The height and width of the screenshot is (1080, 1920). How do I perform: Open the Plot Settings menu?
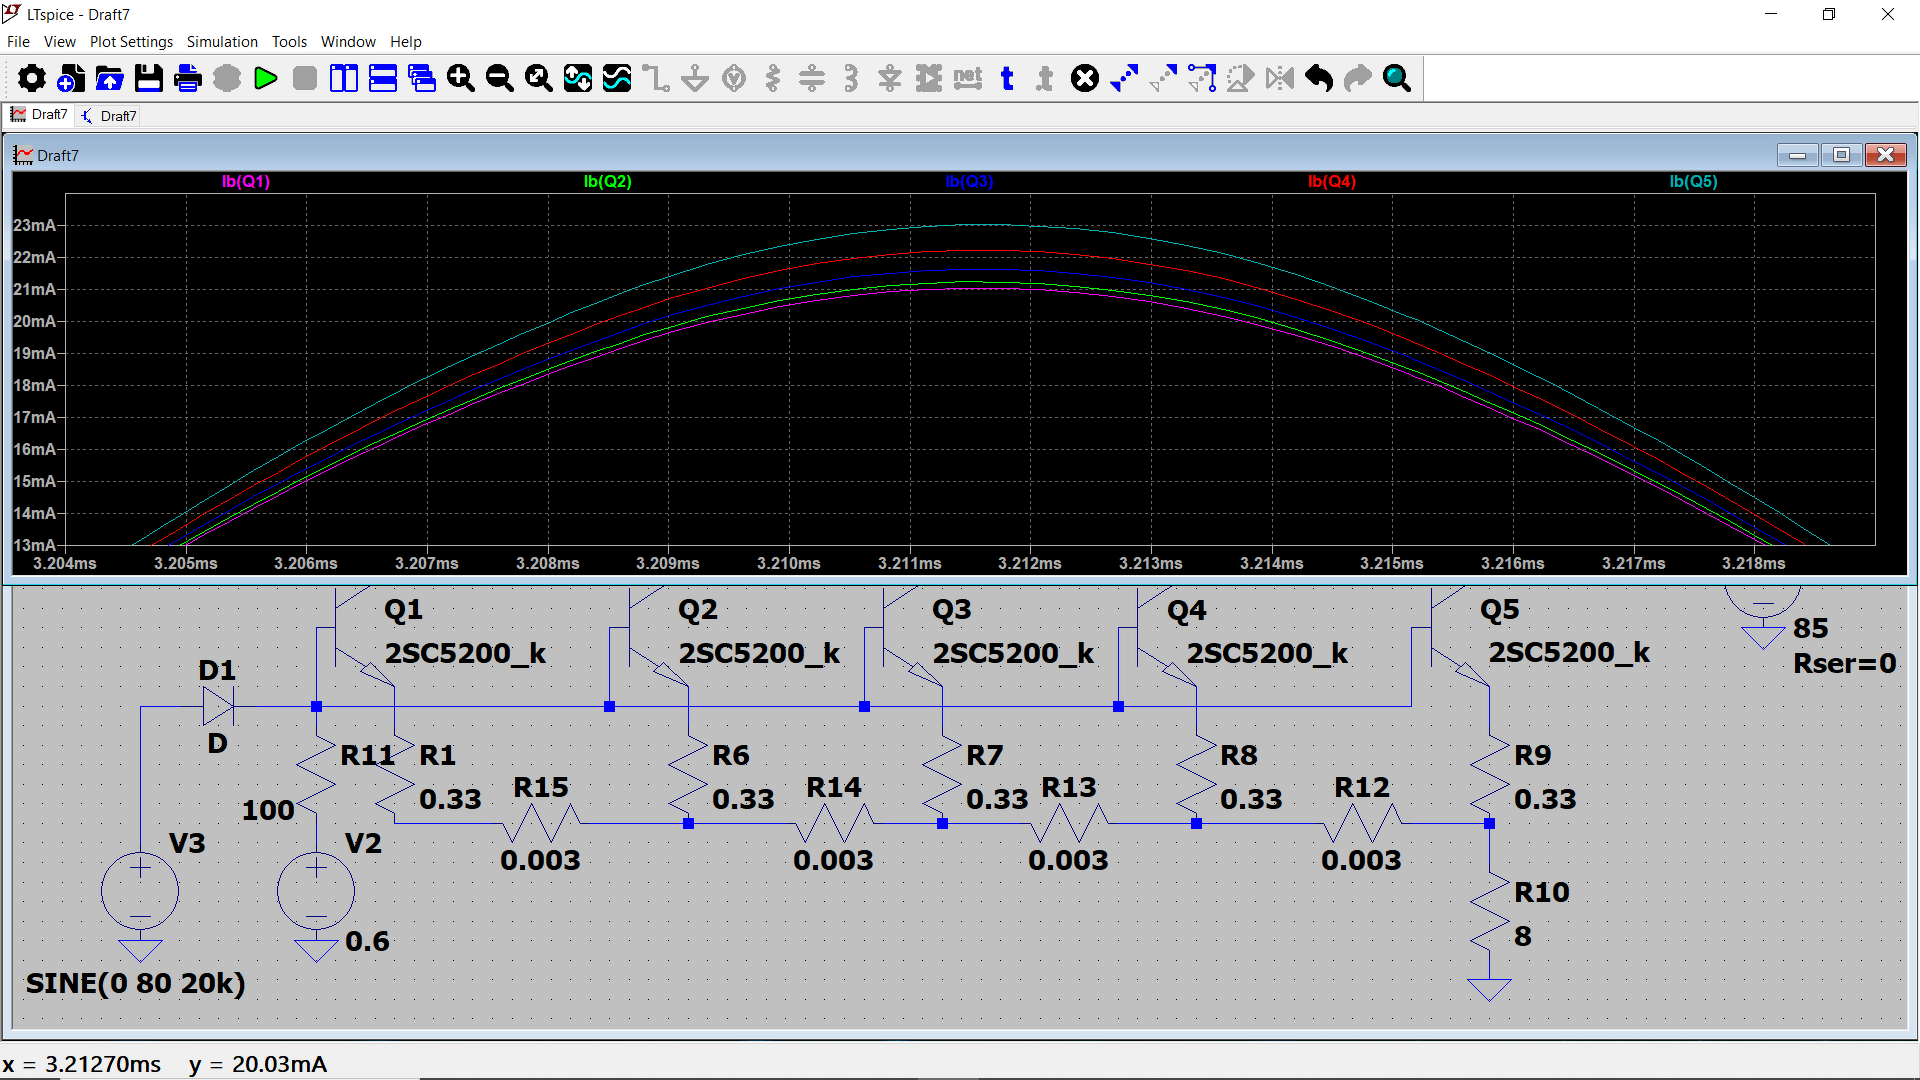pyautogui.click(x=131, y=42)
